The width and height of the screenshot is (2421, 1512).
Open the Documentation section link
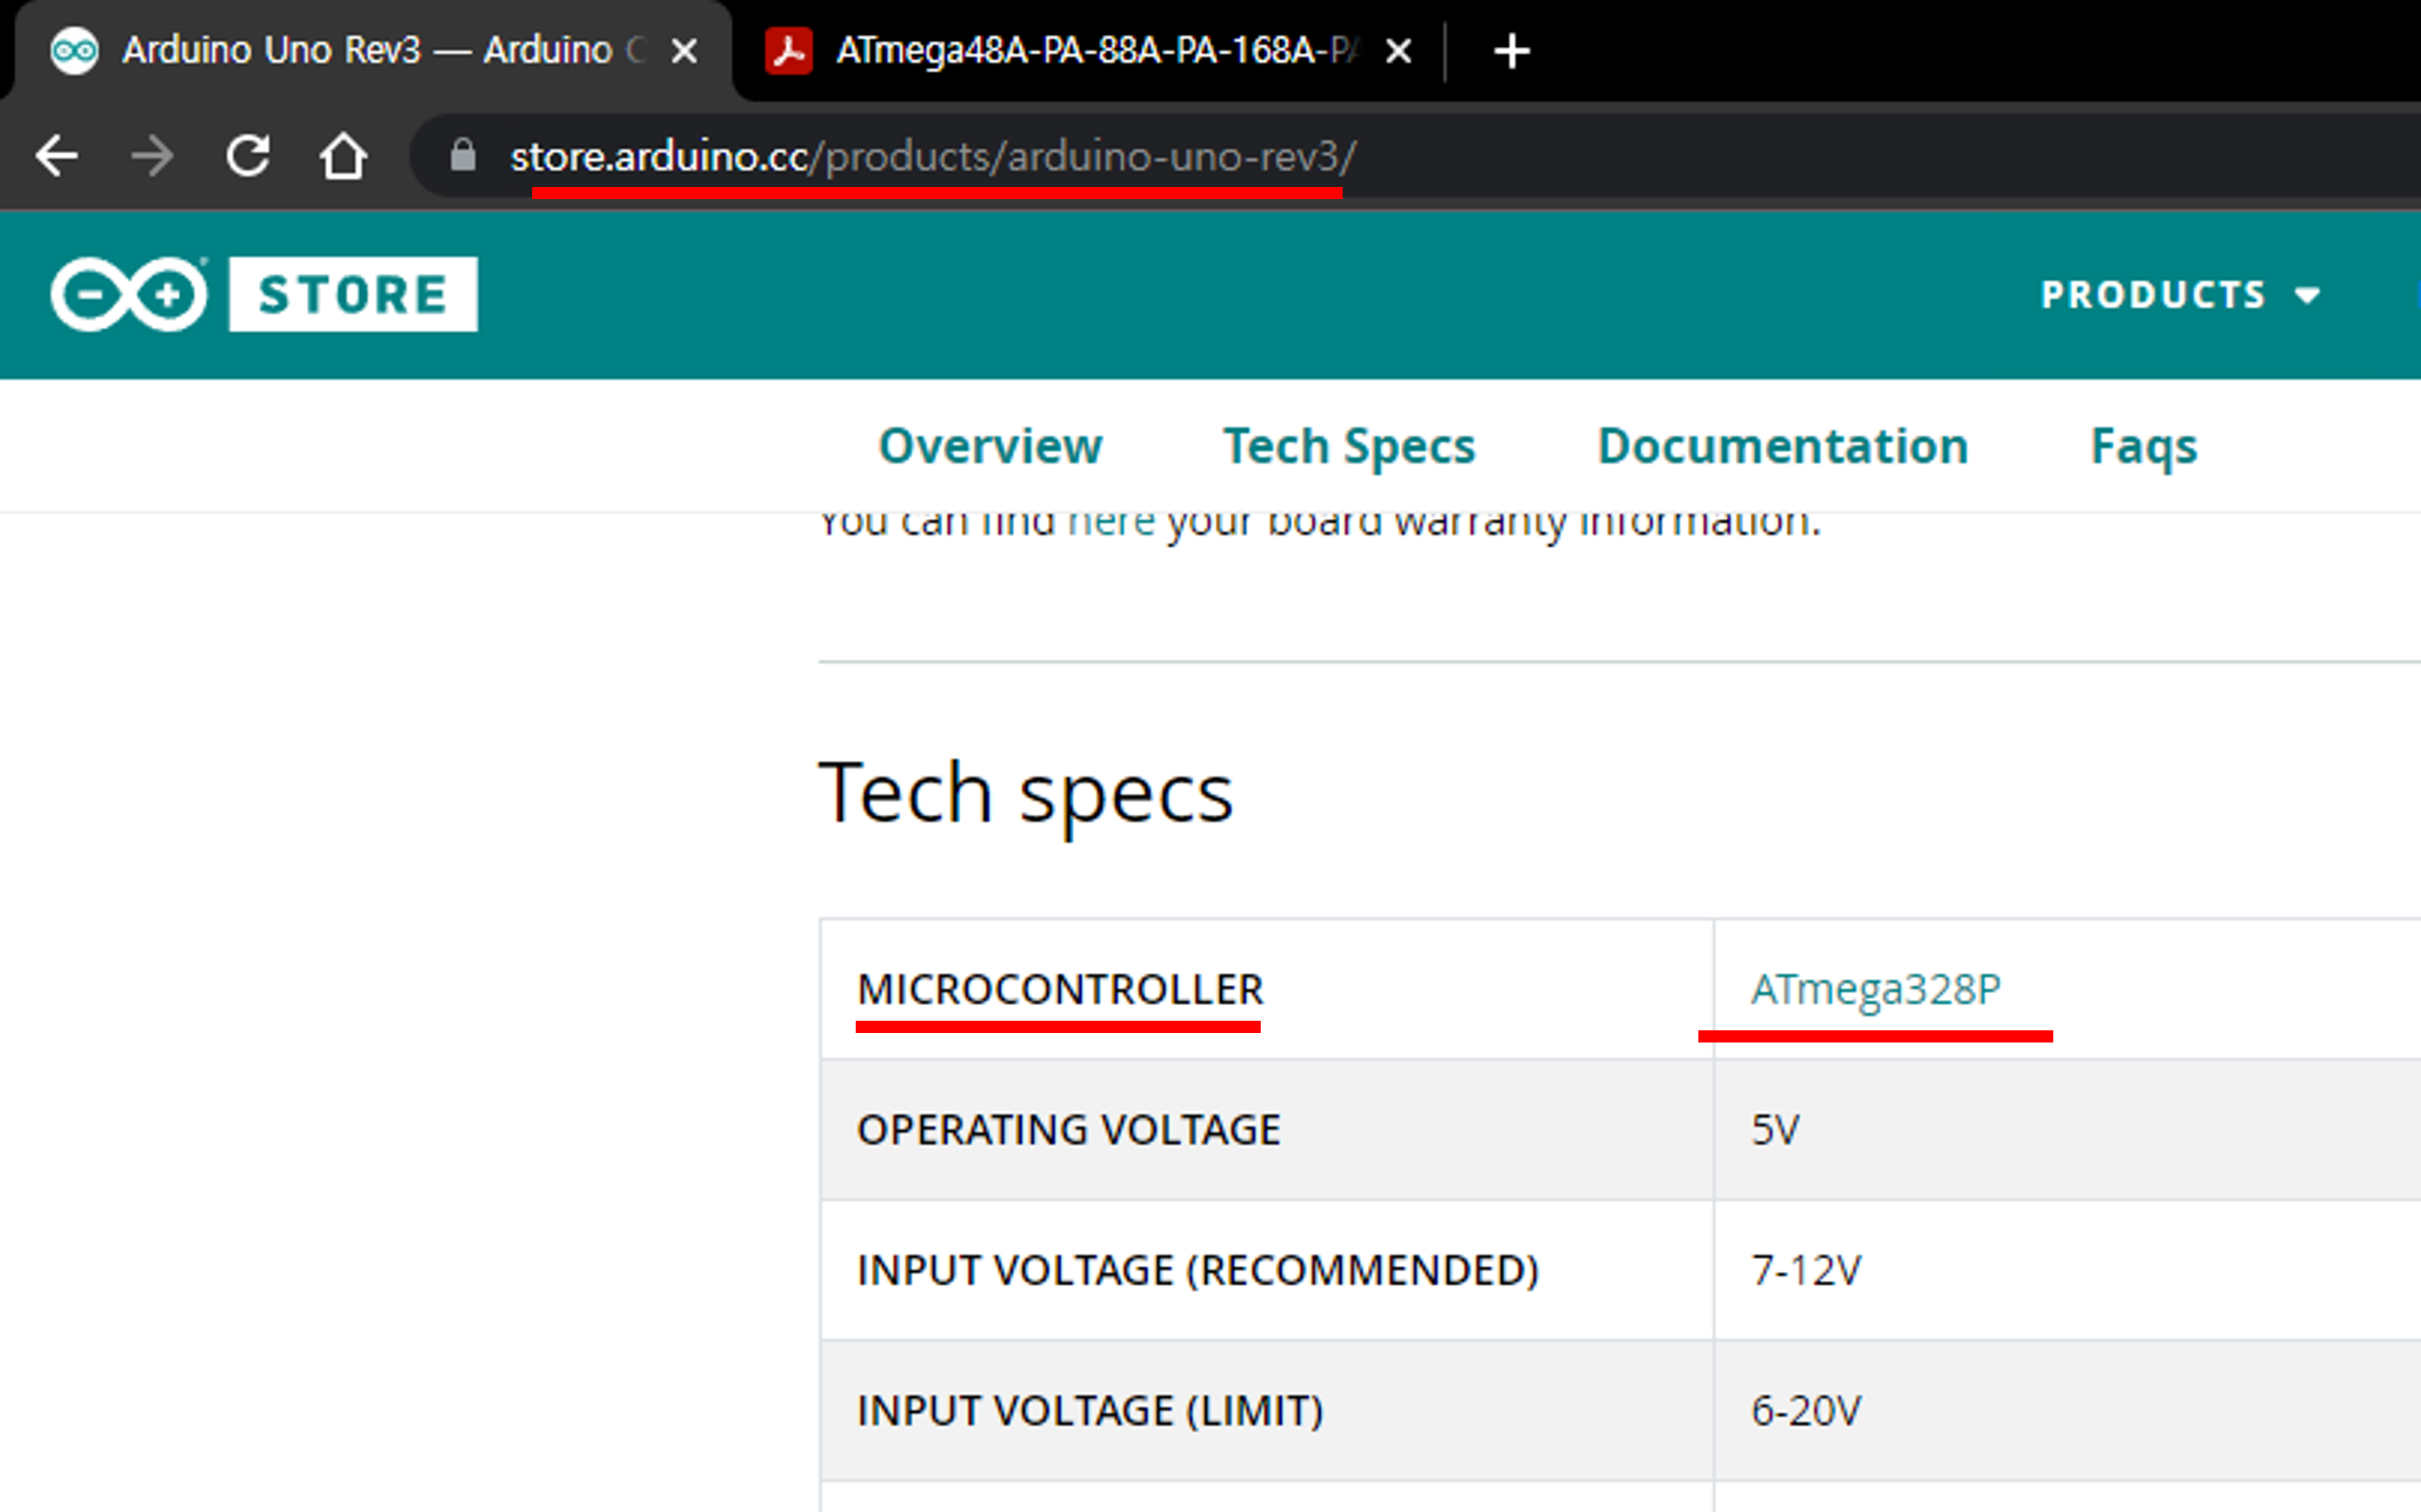pos(1782,446)
